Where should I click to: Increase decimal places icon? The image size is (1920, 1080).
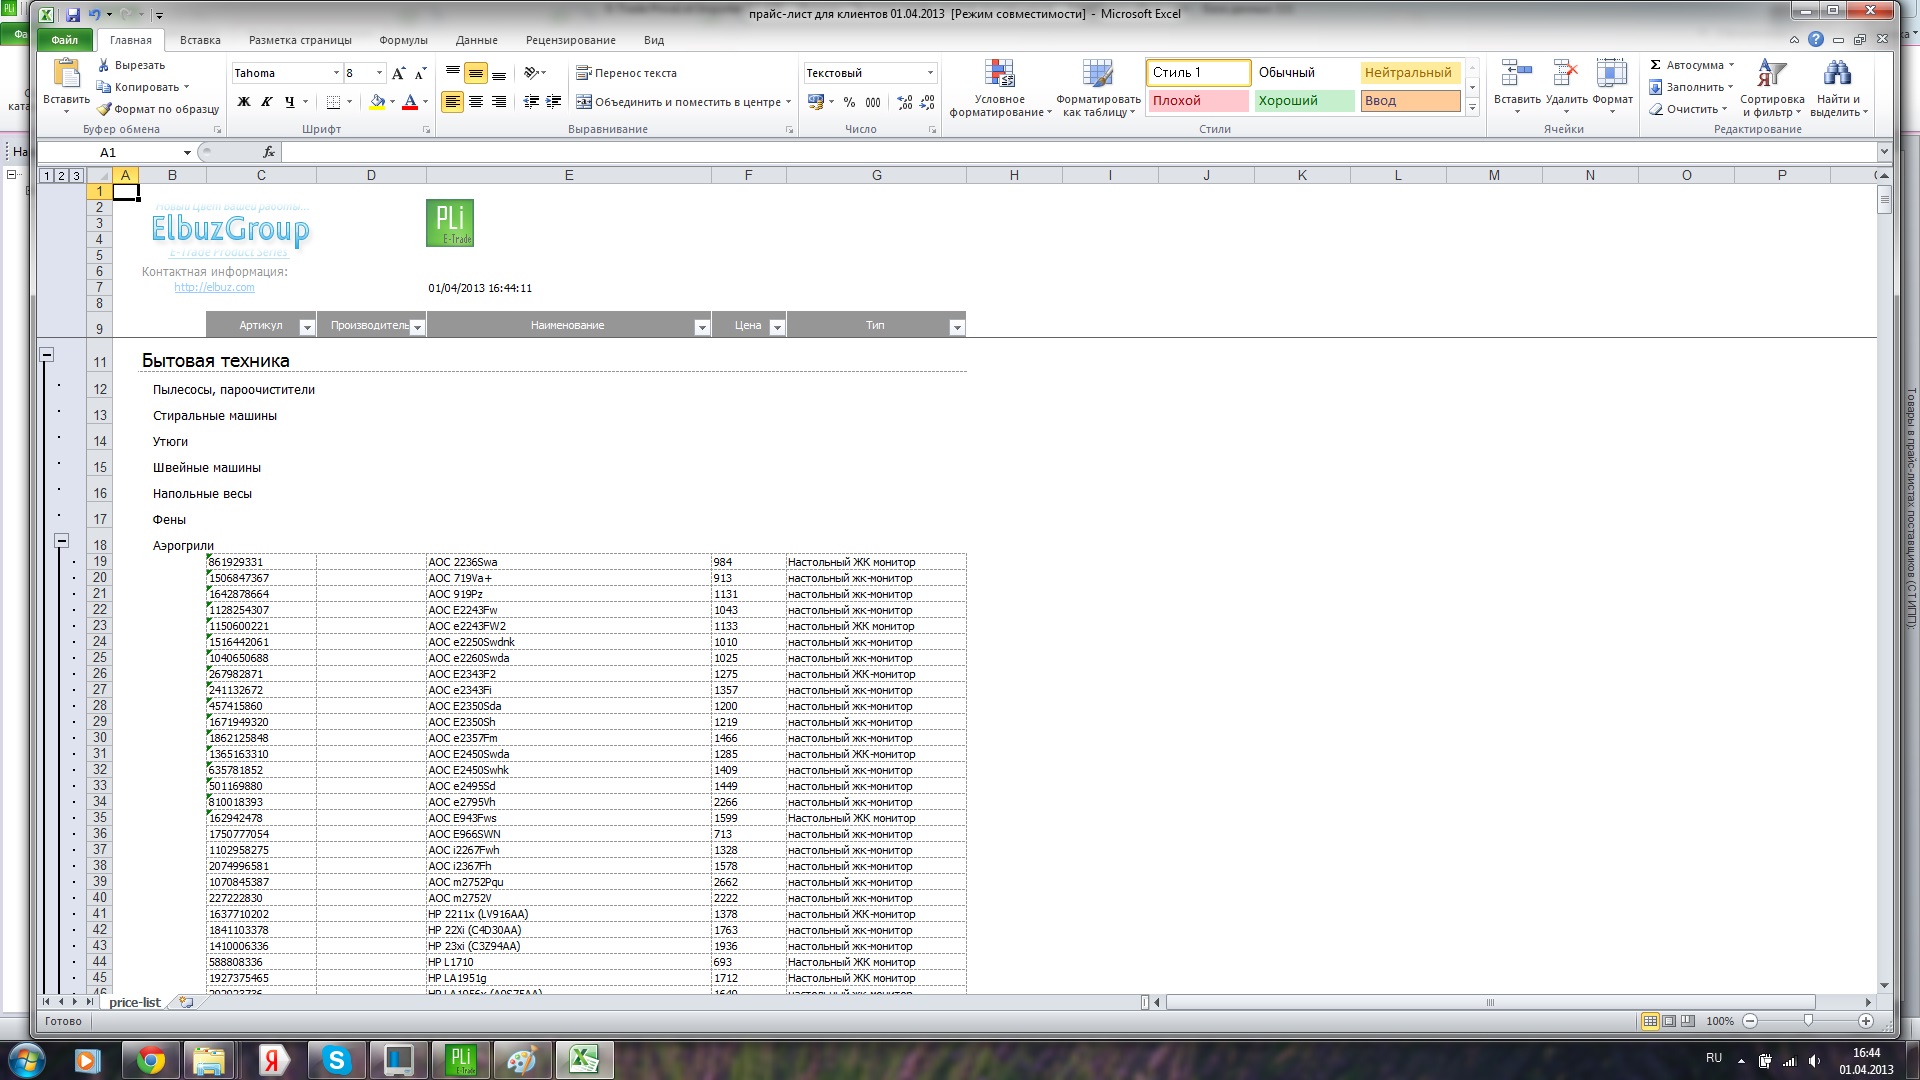(905, 102)
